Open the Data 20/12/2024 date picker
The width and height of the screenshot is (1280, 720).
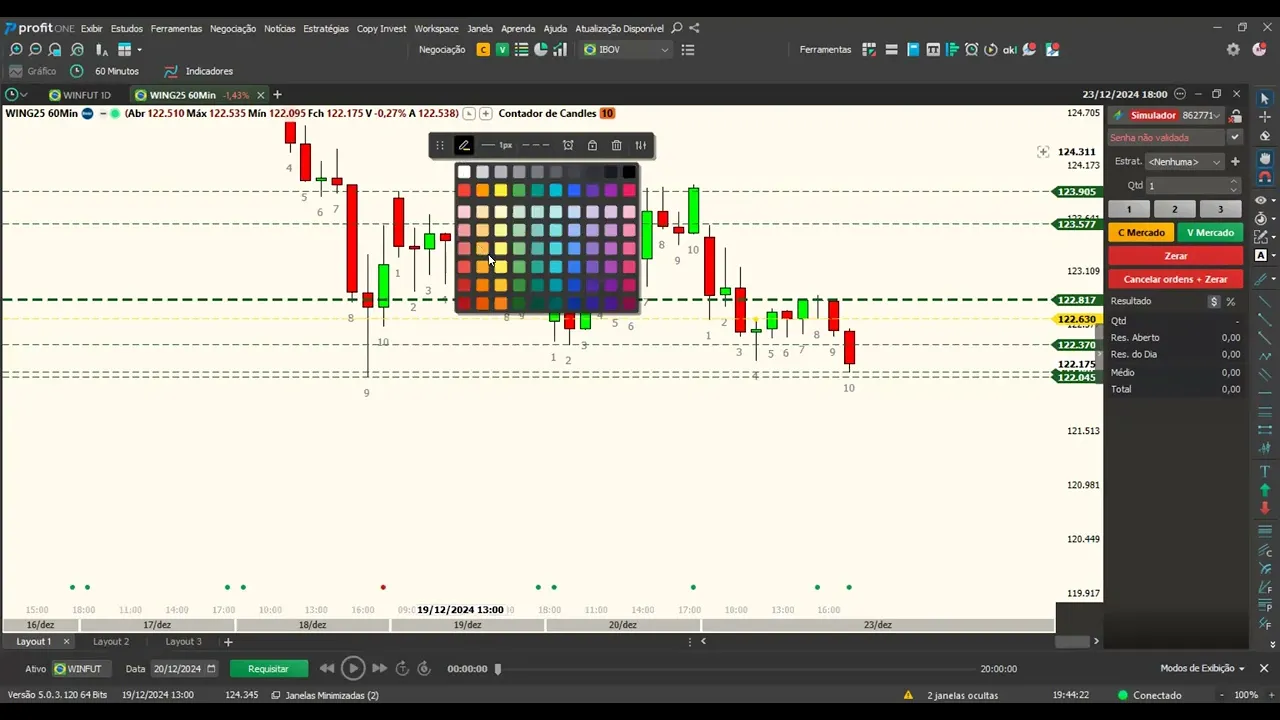(184, 668)
